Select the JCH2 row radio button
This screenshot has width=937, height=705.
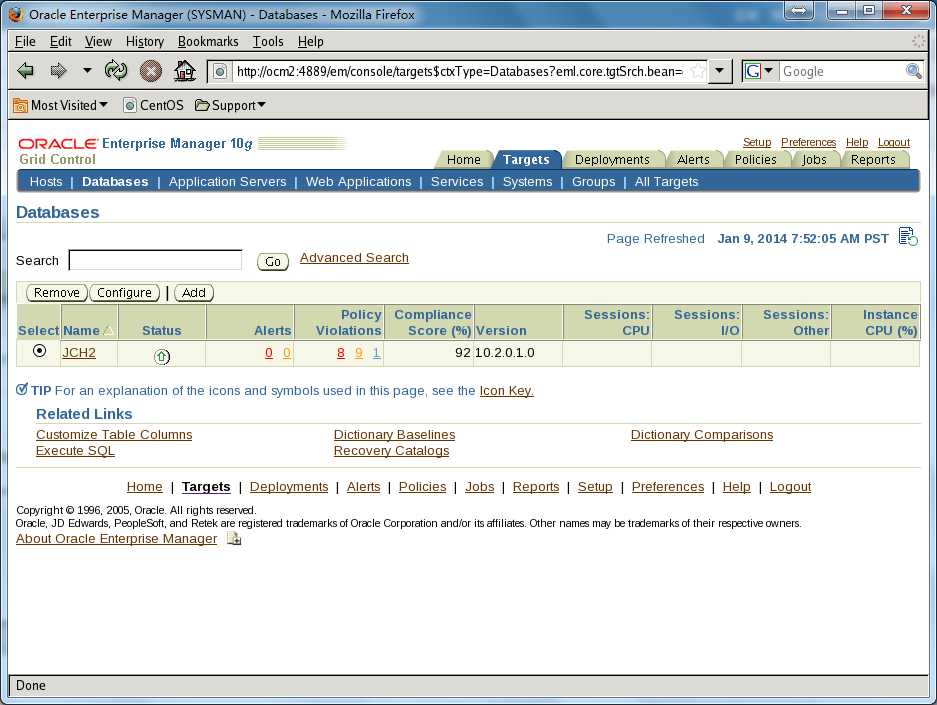click(39, 351)
